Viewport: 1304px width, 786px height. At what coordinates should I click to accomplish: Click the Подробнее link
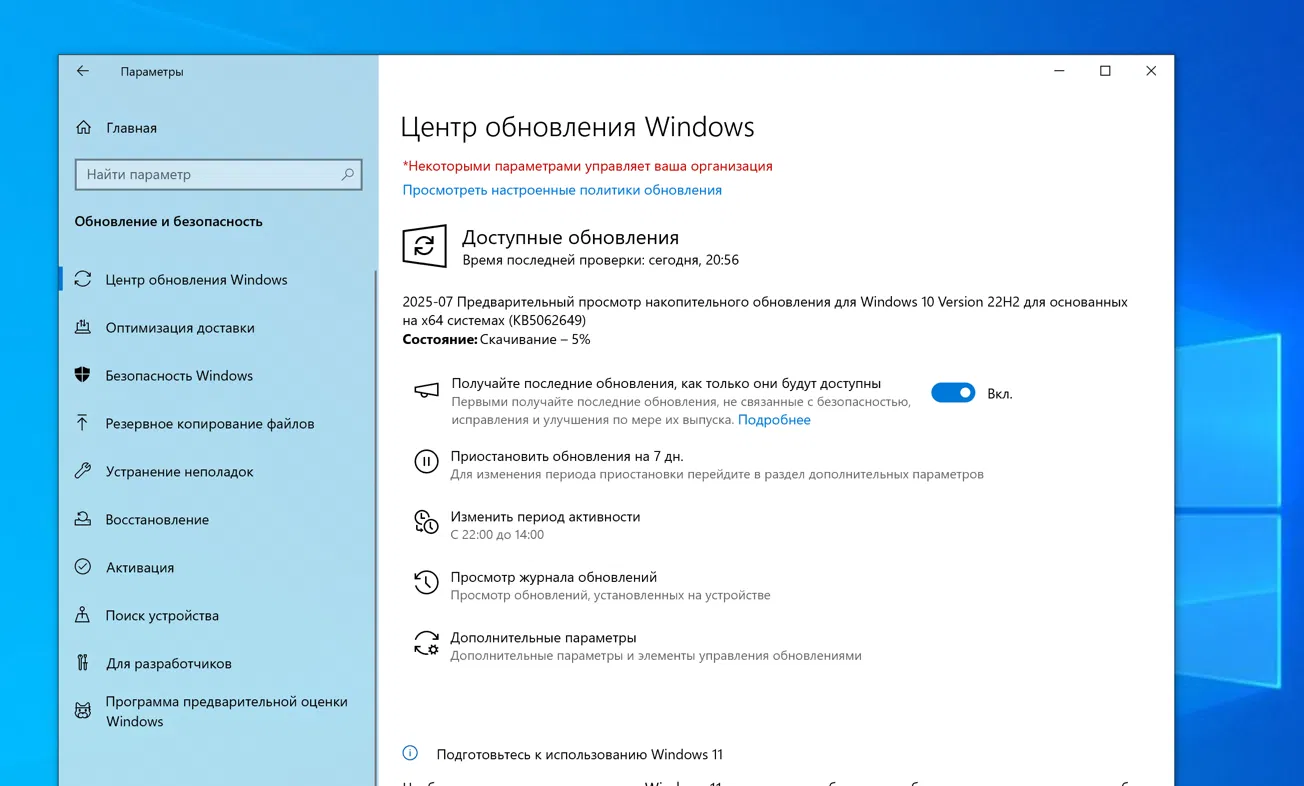tap(774, 420)
